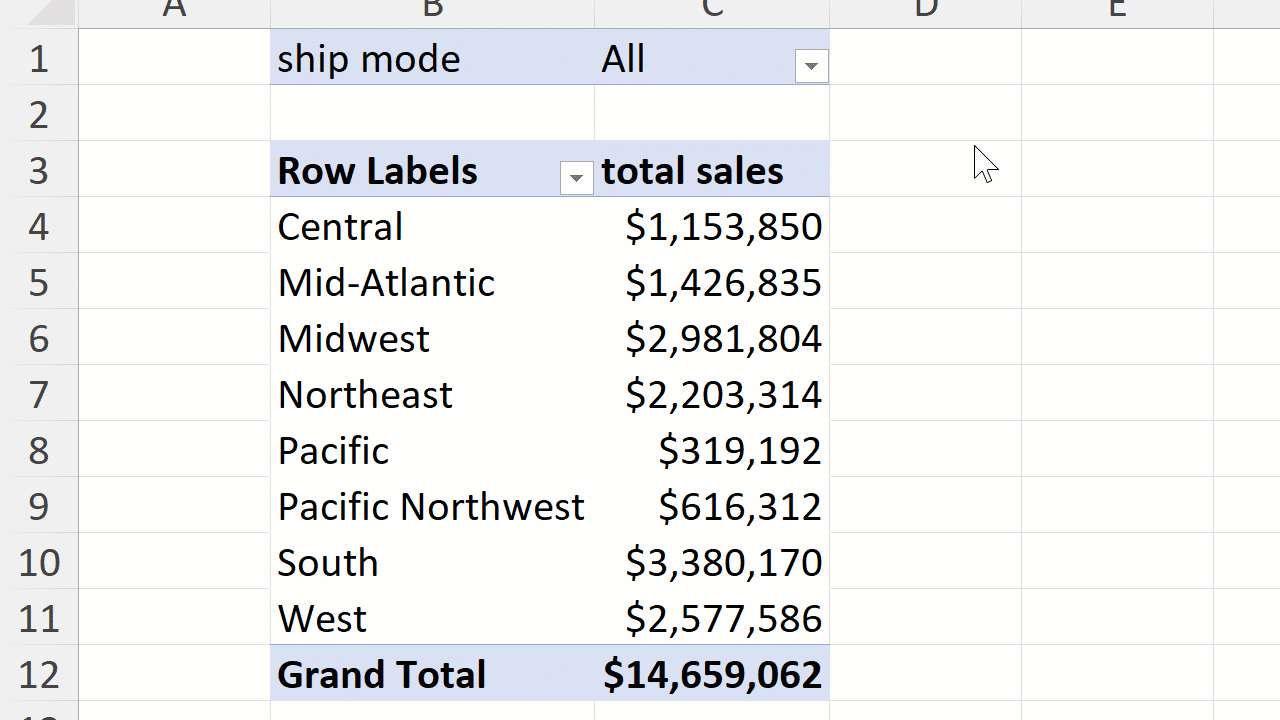This screenshot has width=1280, height=720.
Task: Click row header number 7
Action: point(39,395)
